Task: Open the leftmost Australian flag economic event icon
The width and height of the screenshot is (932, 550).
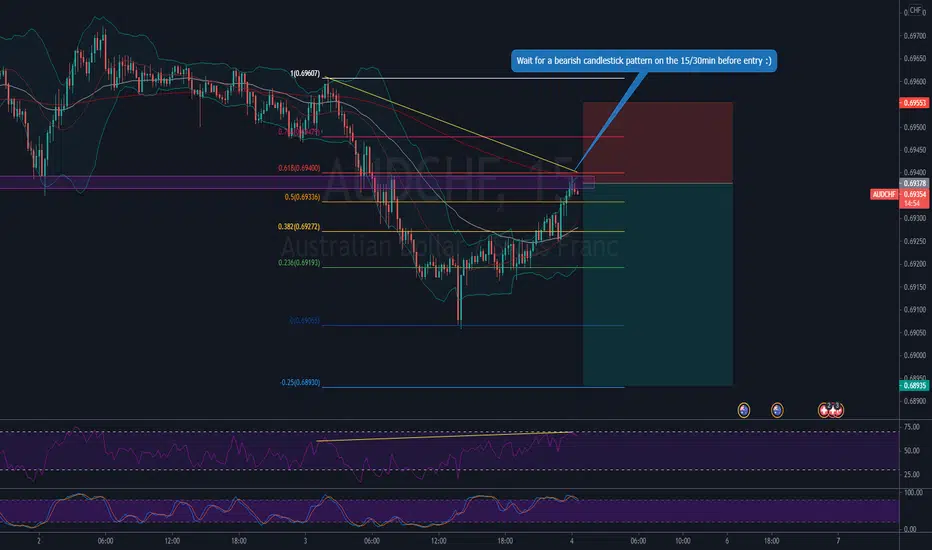Action: tap(744, 410)
